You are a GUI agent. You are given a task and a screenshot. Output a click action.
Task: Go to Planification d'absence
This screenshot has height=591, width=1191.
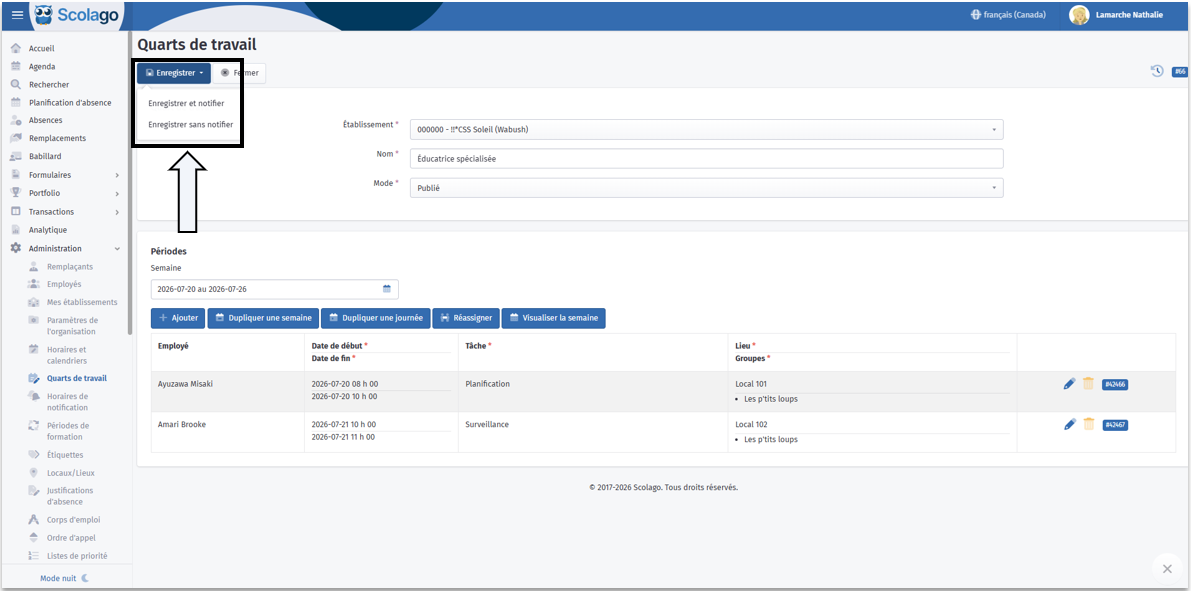pos(70,103)
